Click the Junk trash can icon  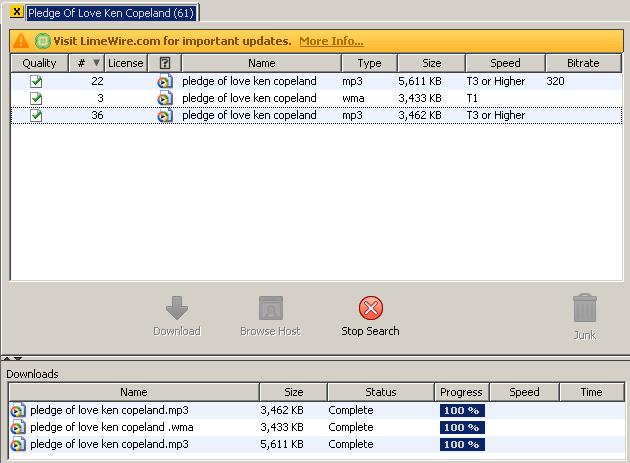point(585,308)
